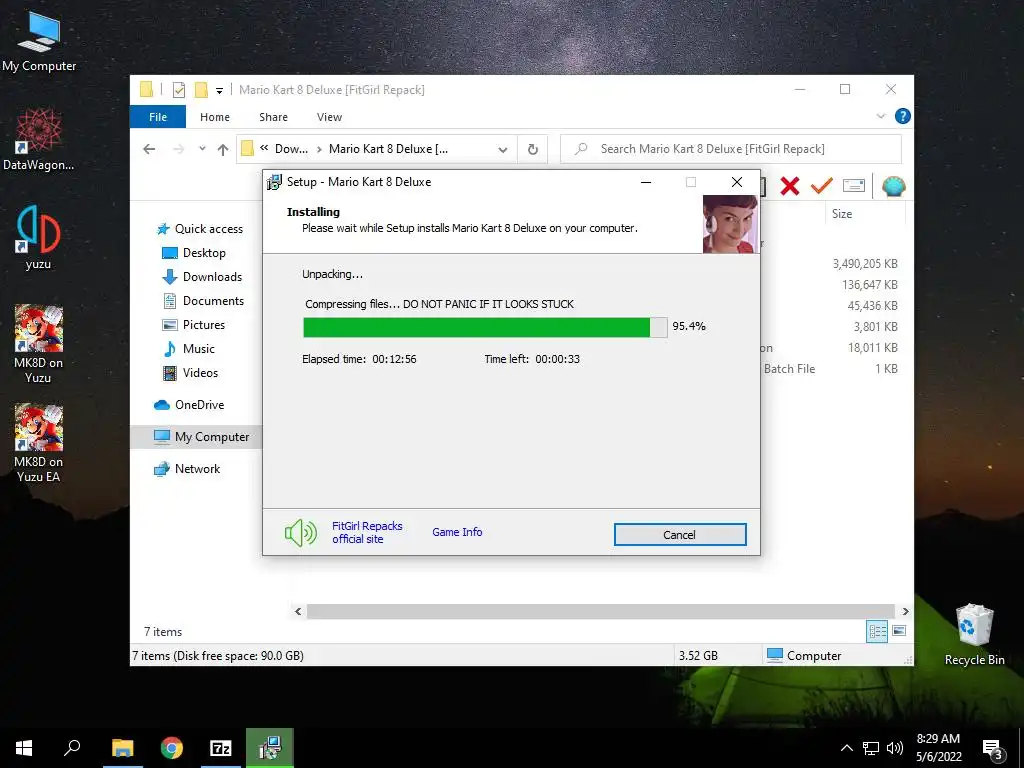Expand the Explorer ribbon chevron
The width and height of the screenshot is (1024, 768).
[880, 116]
